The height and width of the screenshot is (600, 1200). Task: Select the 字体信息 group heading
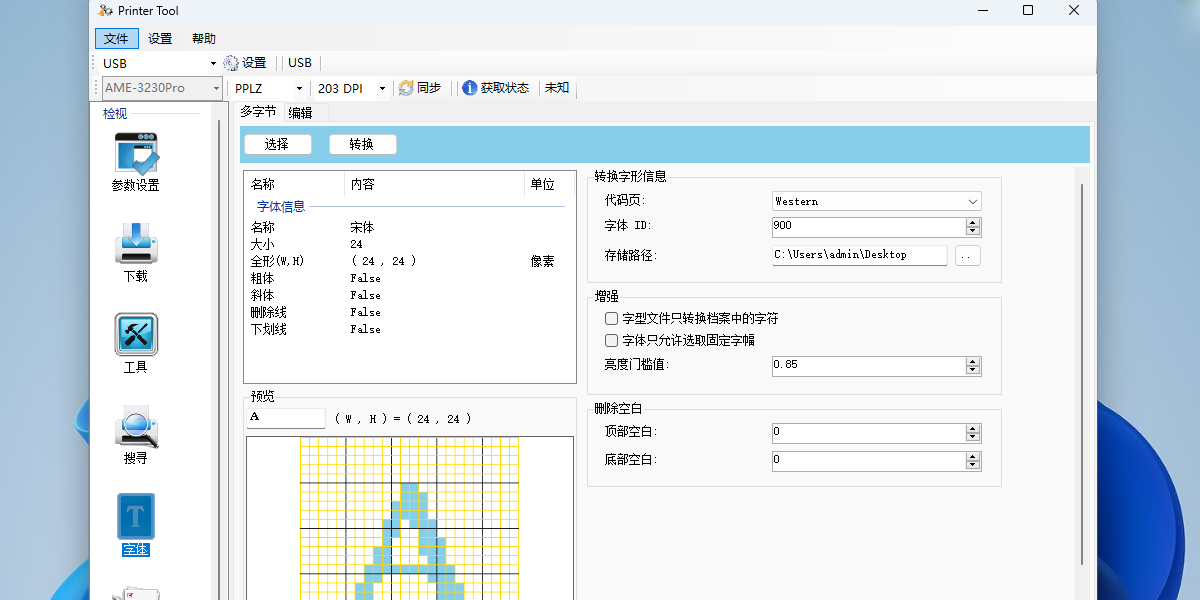tap(281, 207)
